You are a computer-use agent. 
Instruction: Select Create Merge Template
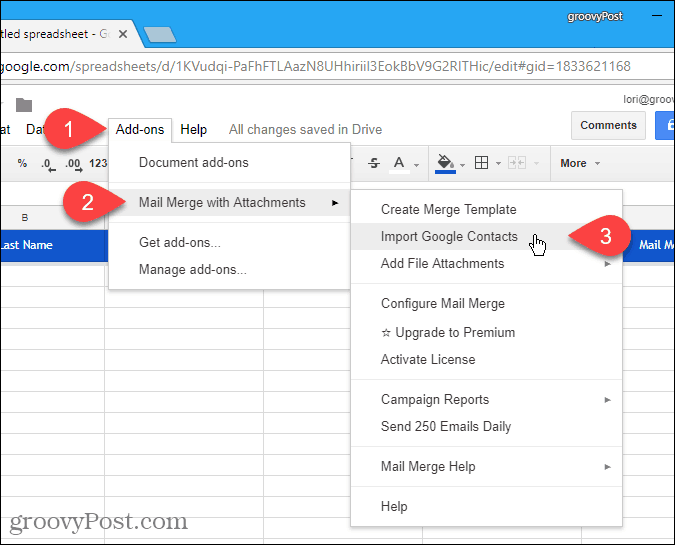[486, 210]
